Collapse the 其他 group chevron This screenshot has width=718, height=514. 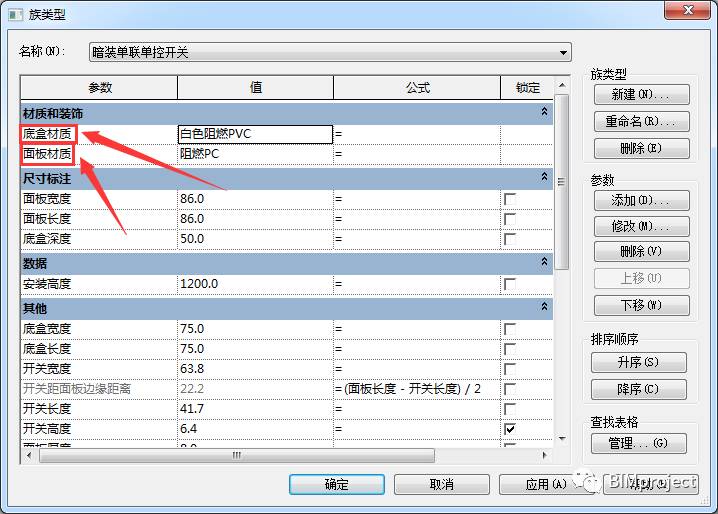(x=544, y=306)
